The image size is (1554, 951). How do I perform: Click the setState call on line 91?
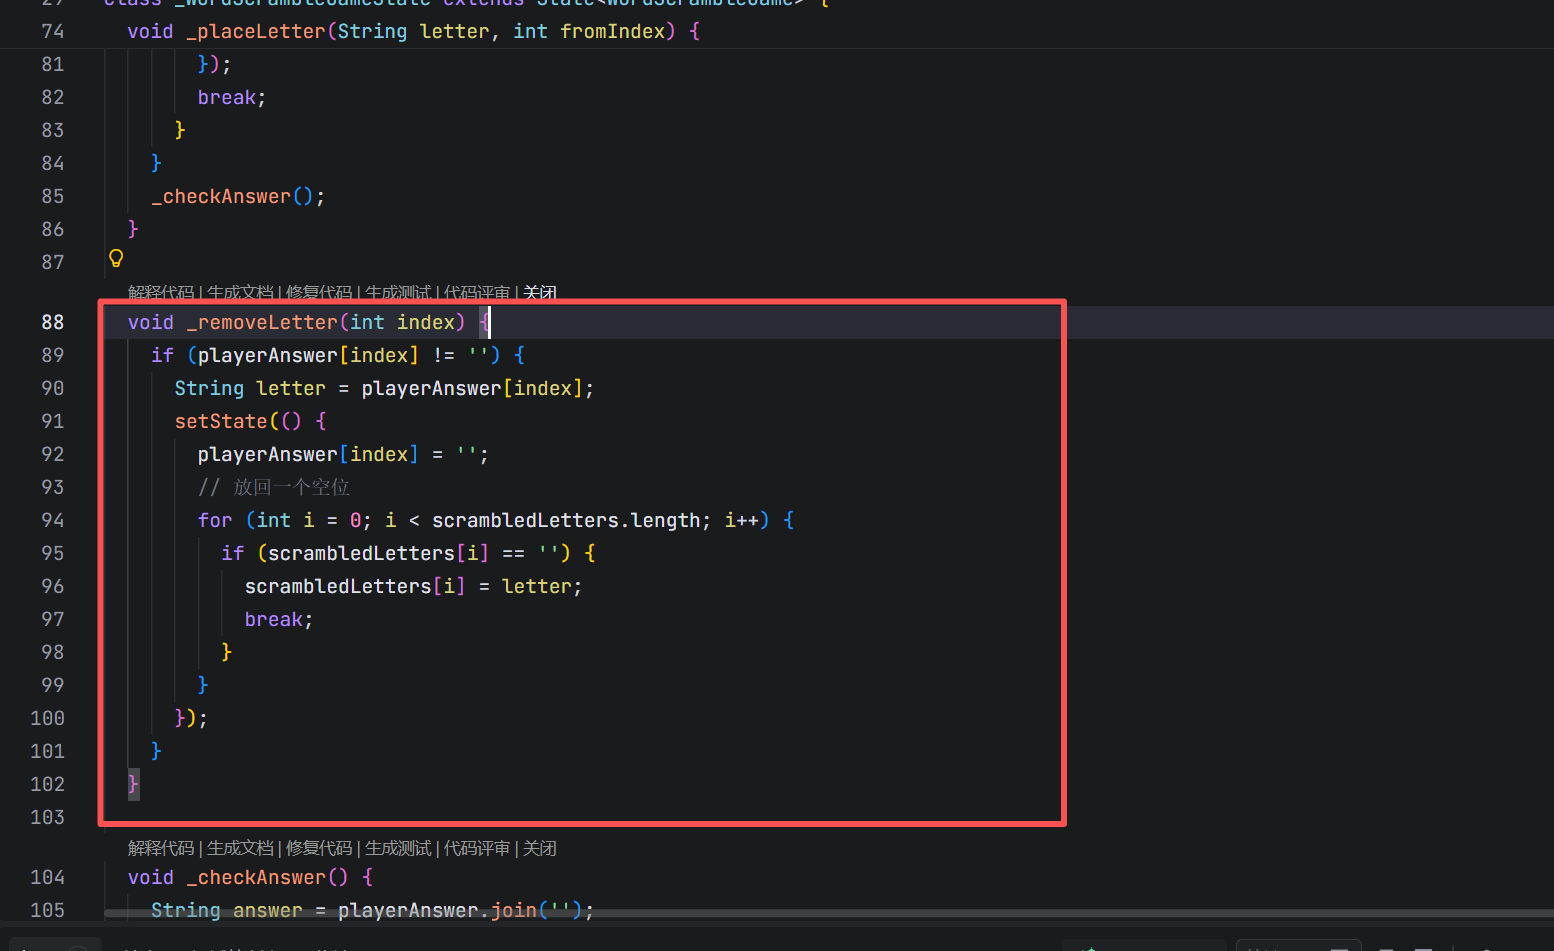pos(221,421)
